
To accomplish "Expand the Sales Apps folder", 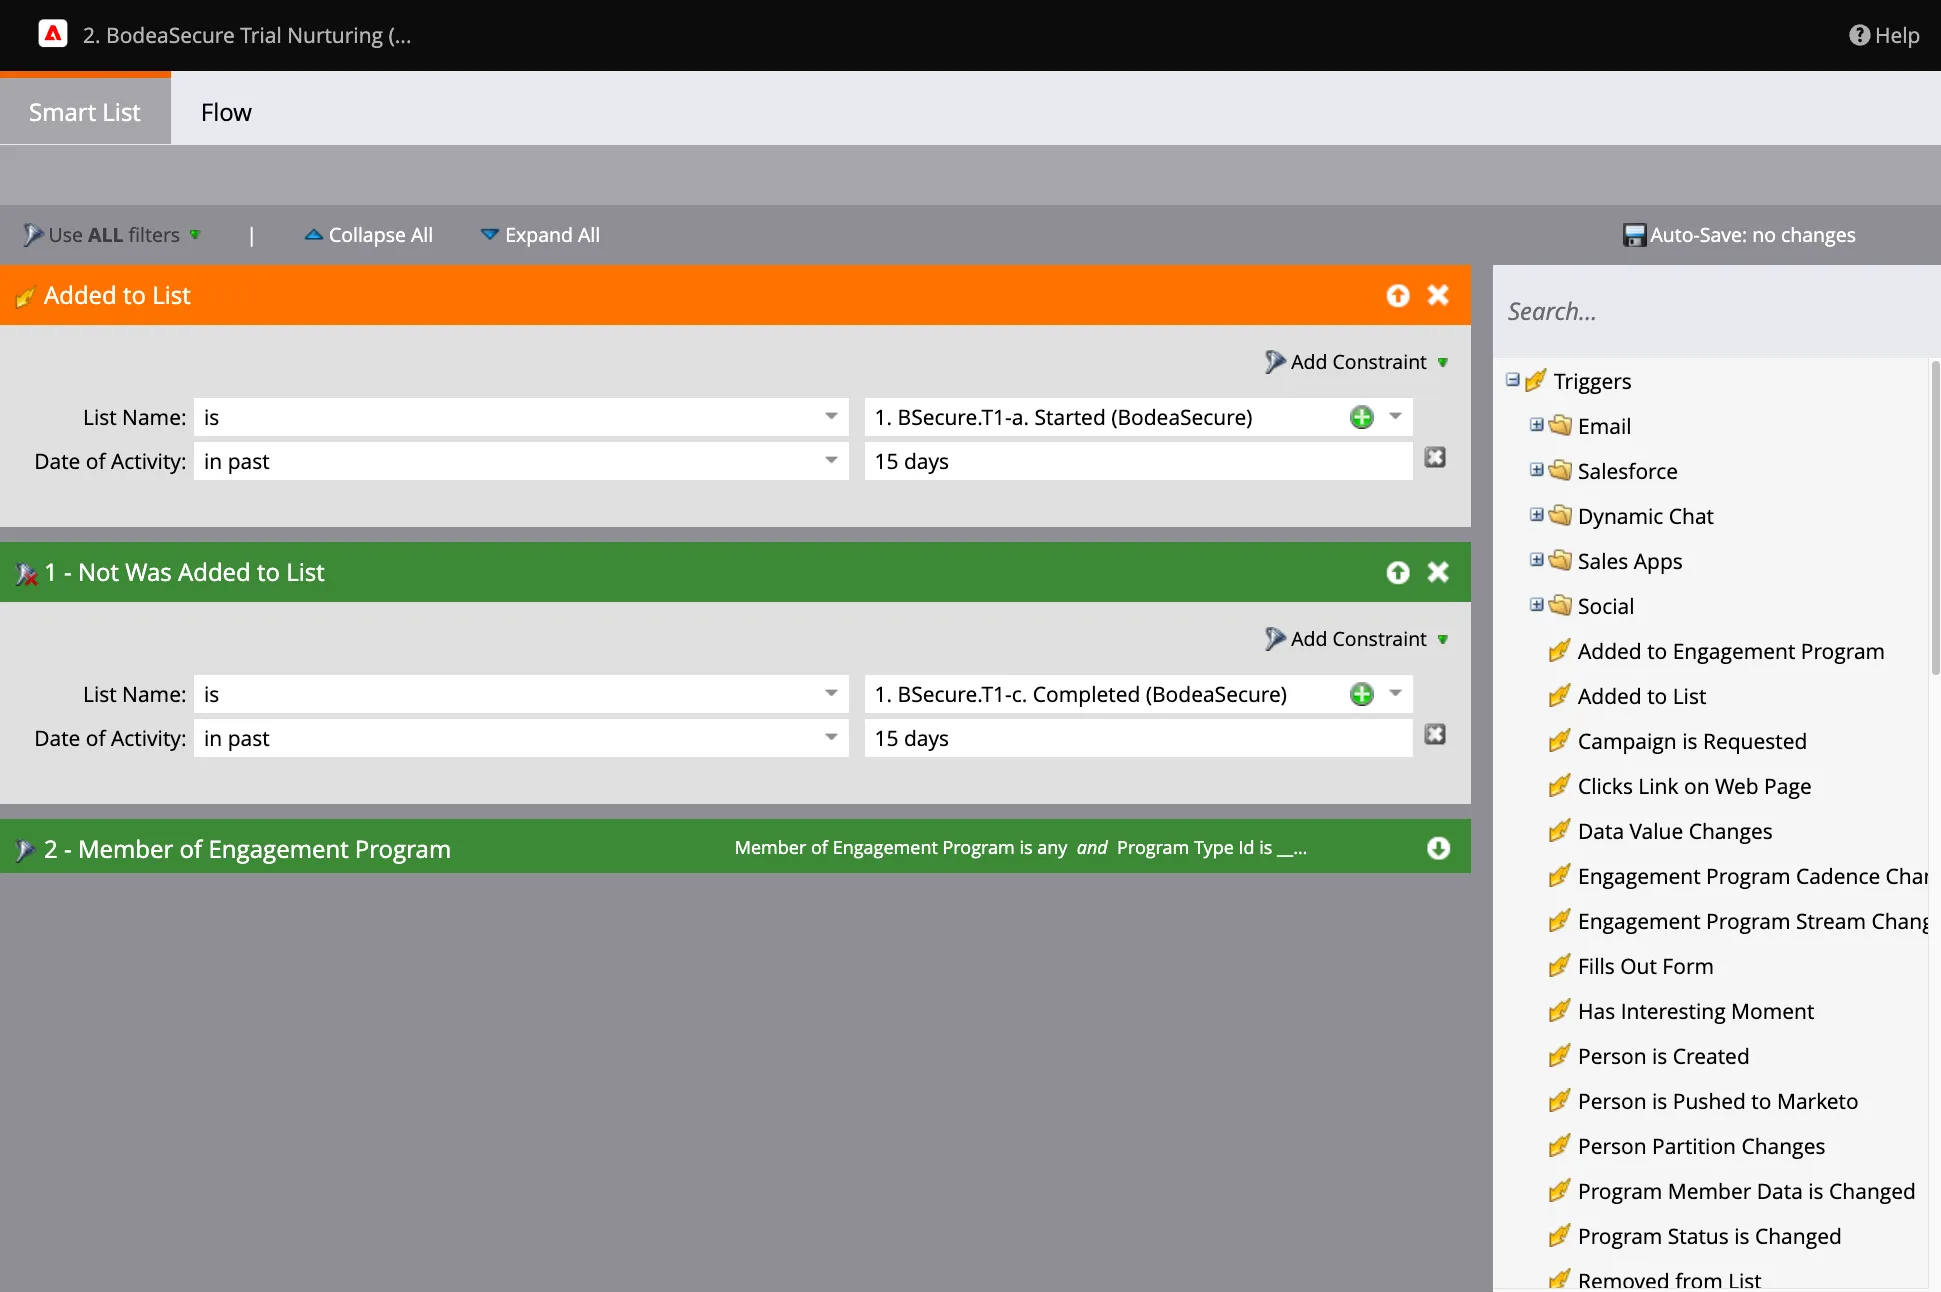I will (x=1537, y=560).
